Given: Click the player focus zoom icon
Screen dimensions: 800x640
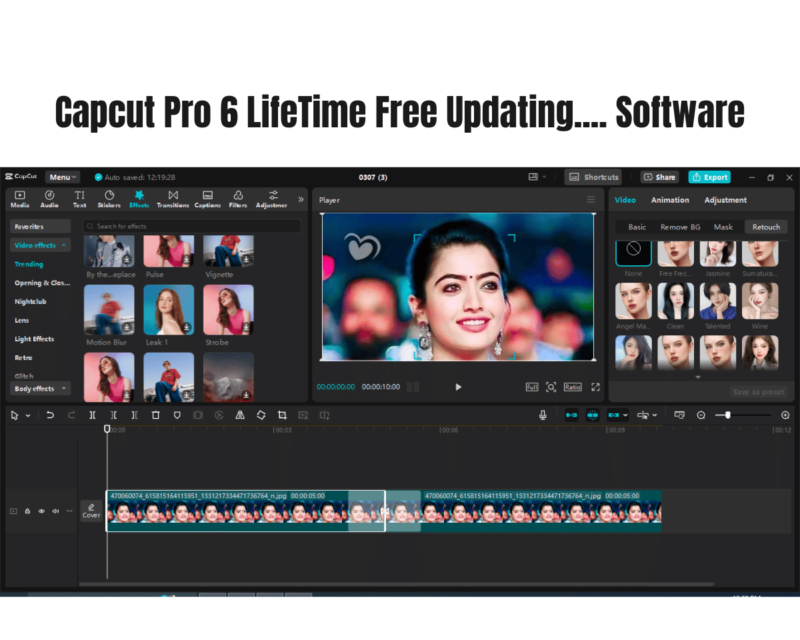Looking at the screenshot, I should (551, 387).
